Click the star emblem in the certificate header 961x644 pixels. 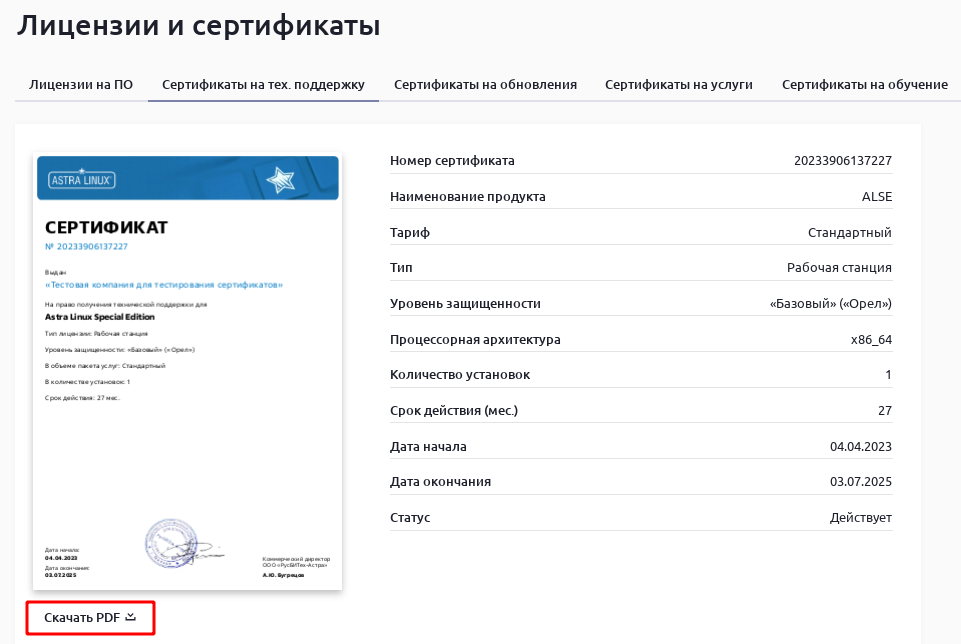coord(280,180)
